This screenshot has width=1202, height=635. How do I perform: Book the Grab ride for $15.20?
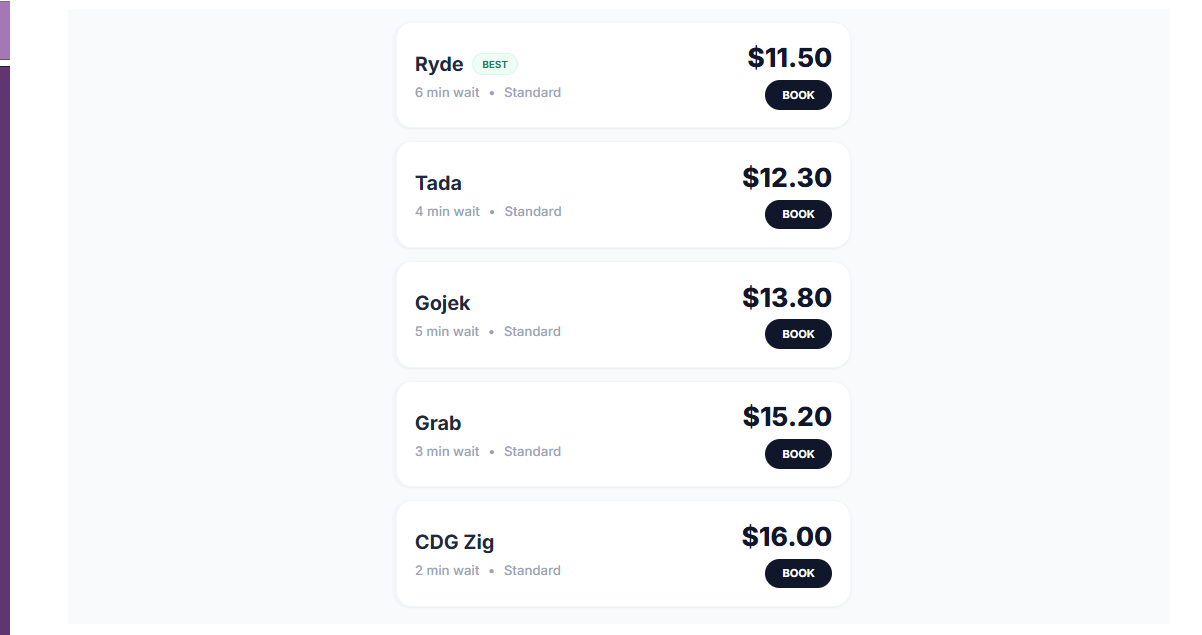point(798,454)
